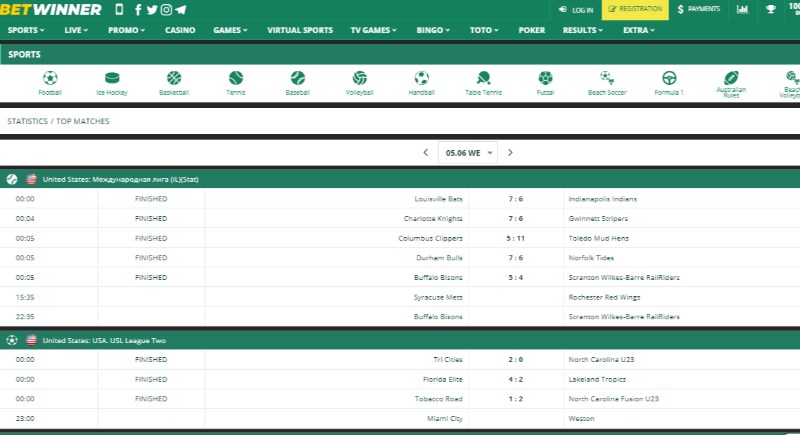800x435 pixels.
Task: Click the trophy icon in header
Action: 770,9
